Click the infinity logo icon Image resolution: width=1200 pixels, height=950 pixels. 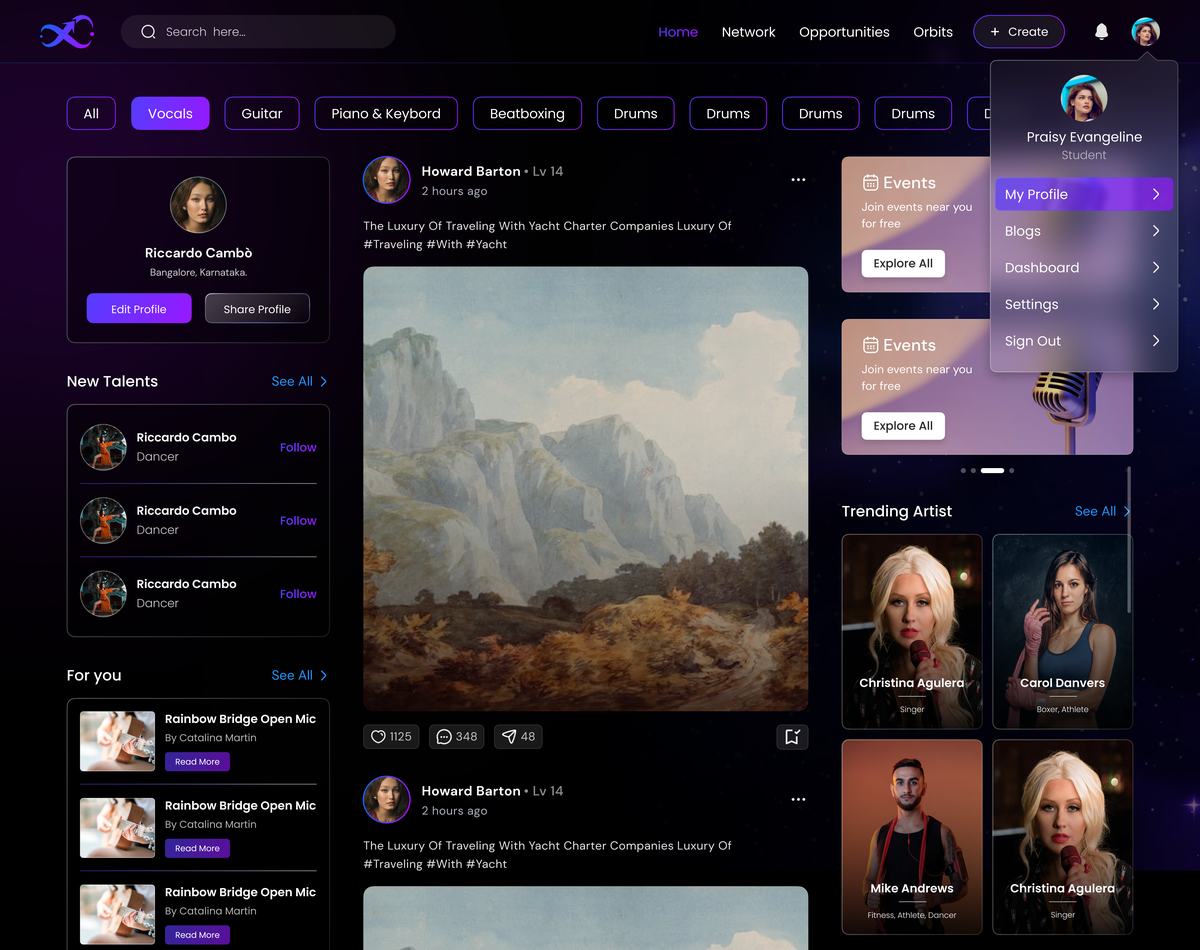click(x=67, y=32)
